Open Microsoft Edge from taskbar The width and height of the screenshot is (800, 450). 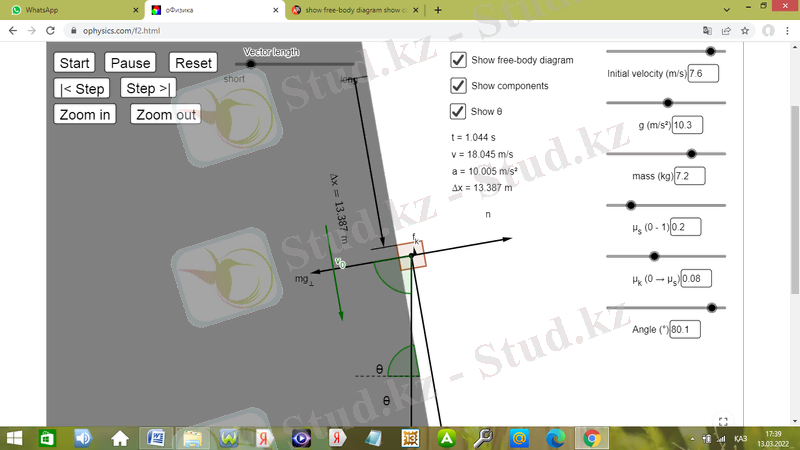click(x=555, y=438)
